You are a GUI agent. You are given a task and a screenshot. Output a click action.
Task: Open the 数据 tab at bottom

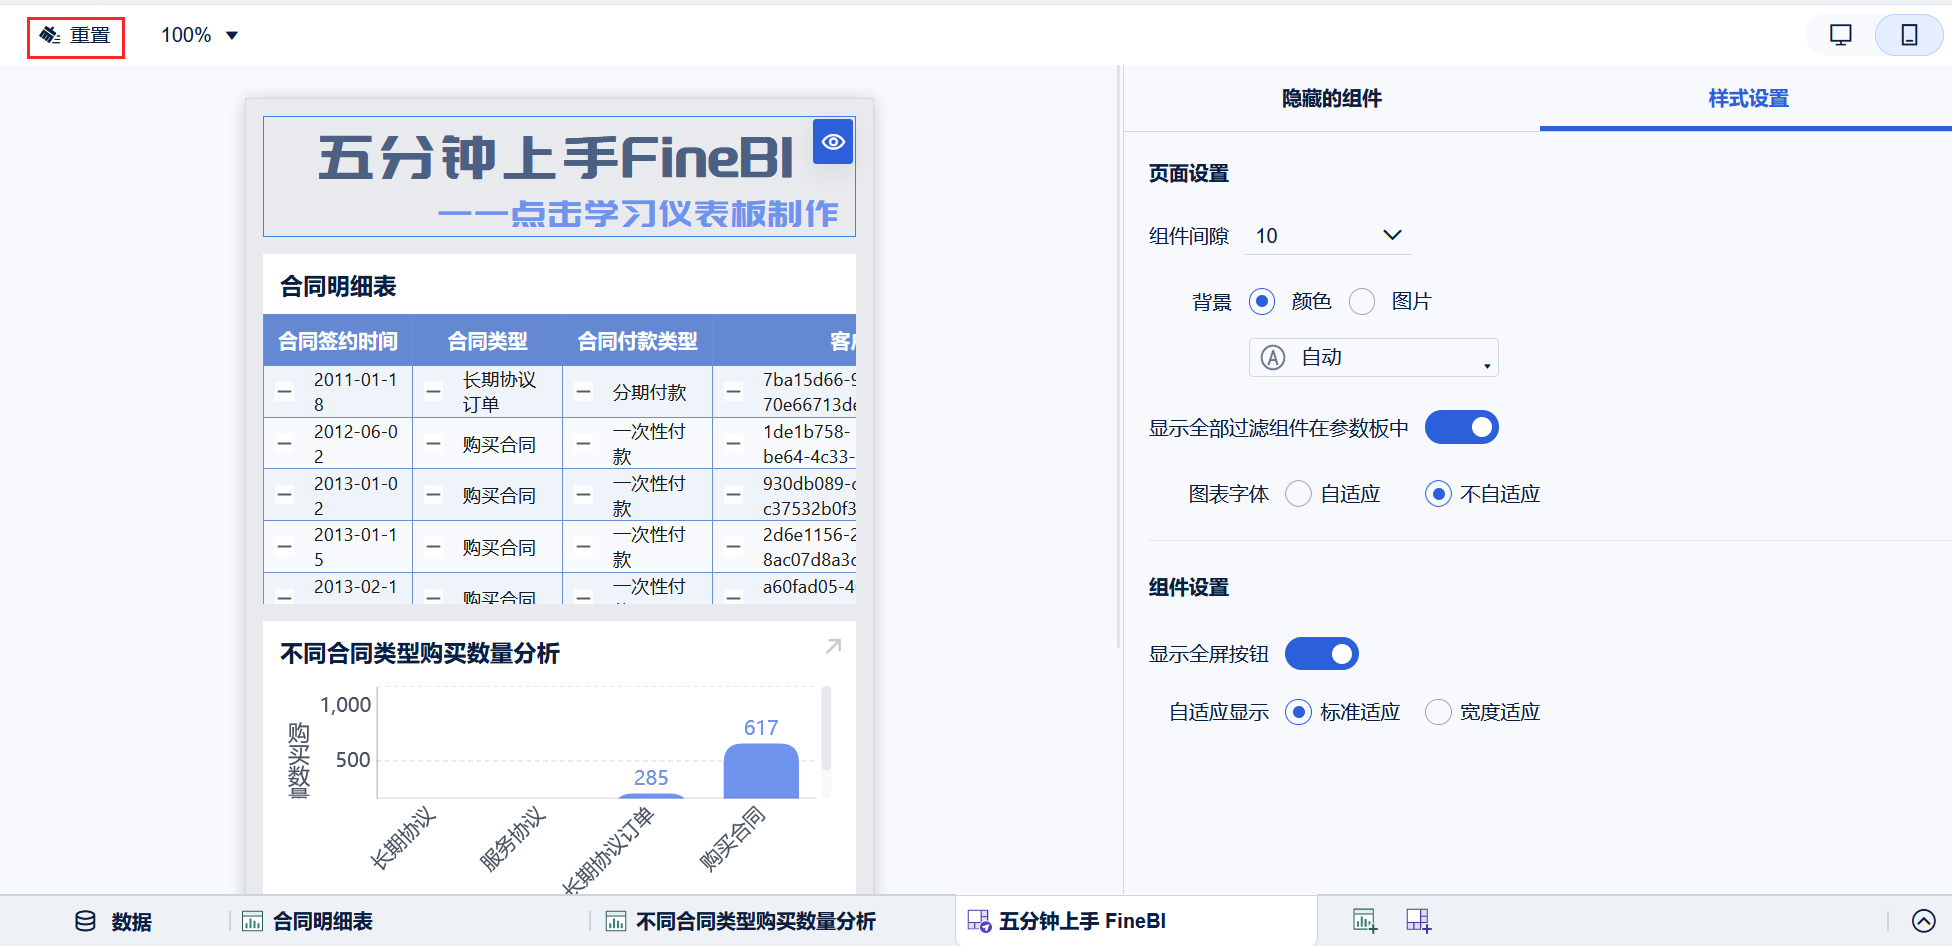click(113, 921)
